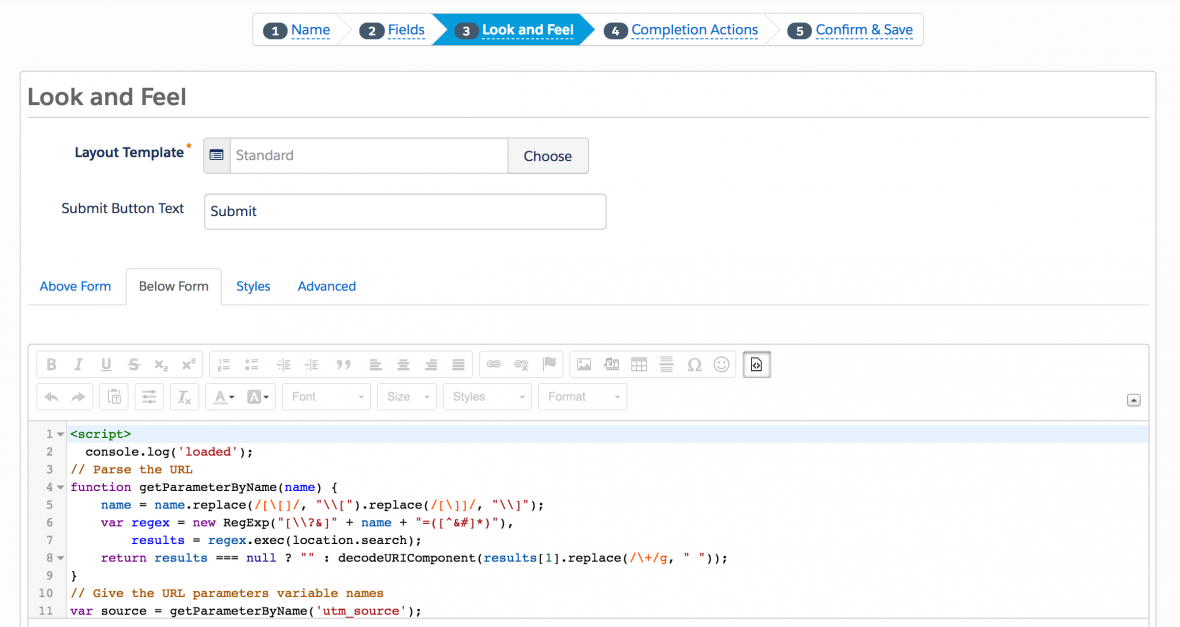Screen dimensions: 1180x627
Task: Toggle bold formatting in the editor
Action: [x=51, y=365]
